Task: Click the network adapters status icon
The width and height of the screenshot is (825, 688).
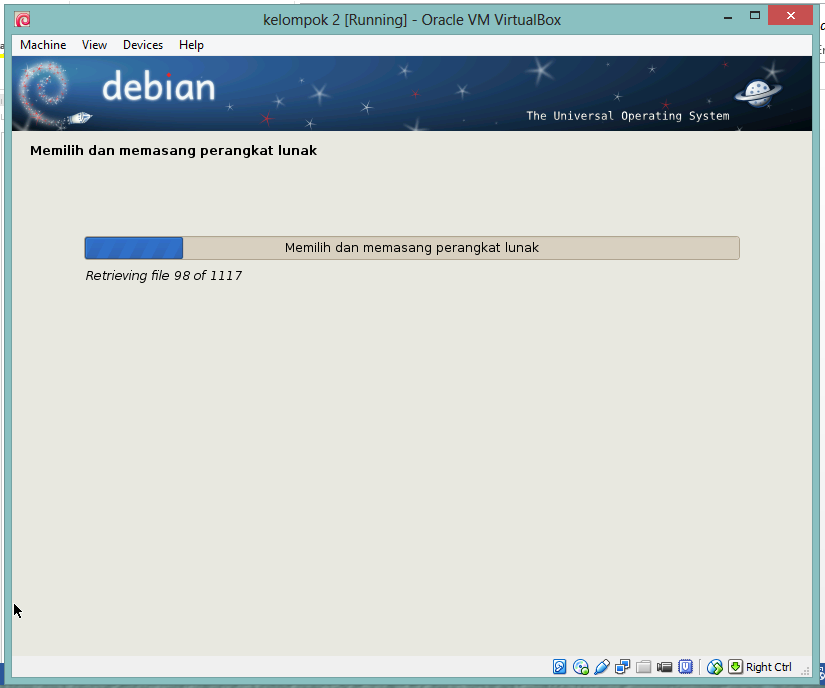Action: (622, 667)
